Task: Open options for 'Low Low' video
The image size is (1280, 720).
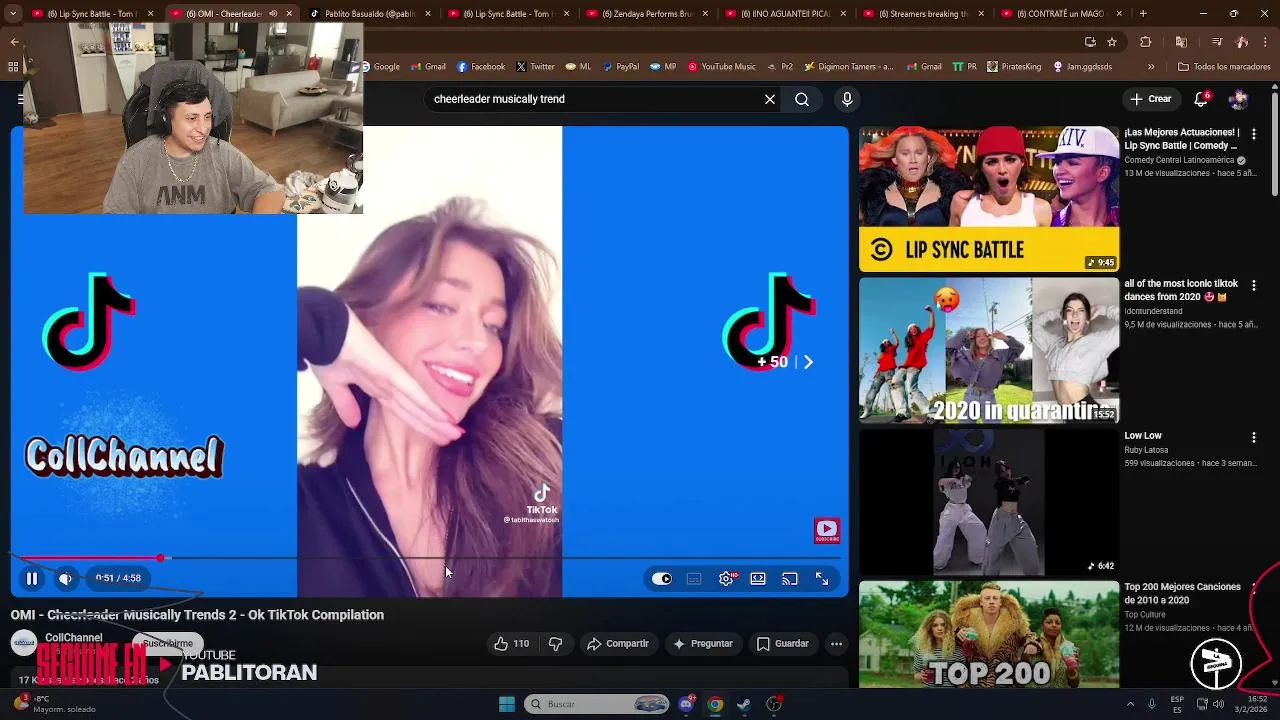Action: [x=1253, y=437]
